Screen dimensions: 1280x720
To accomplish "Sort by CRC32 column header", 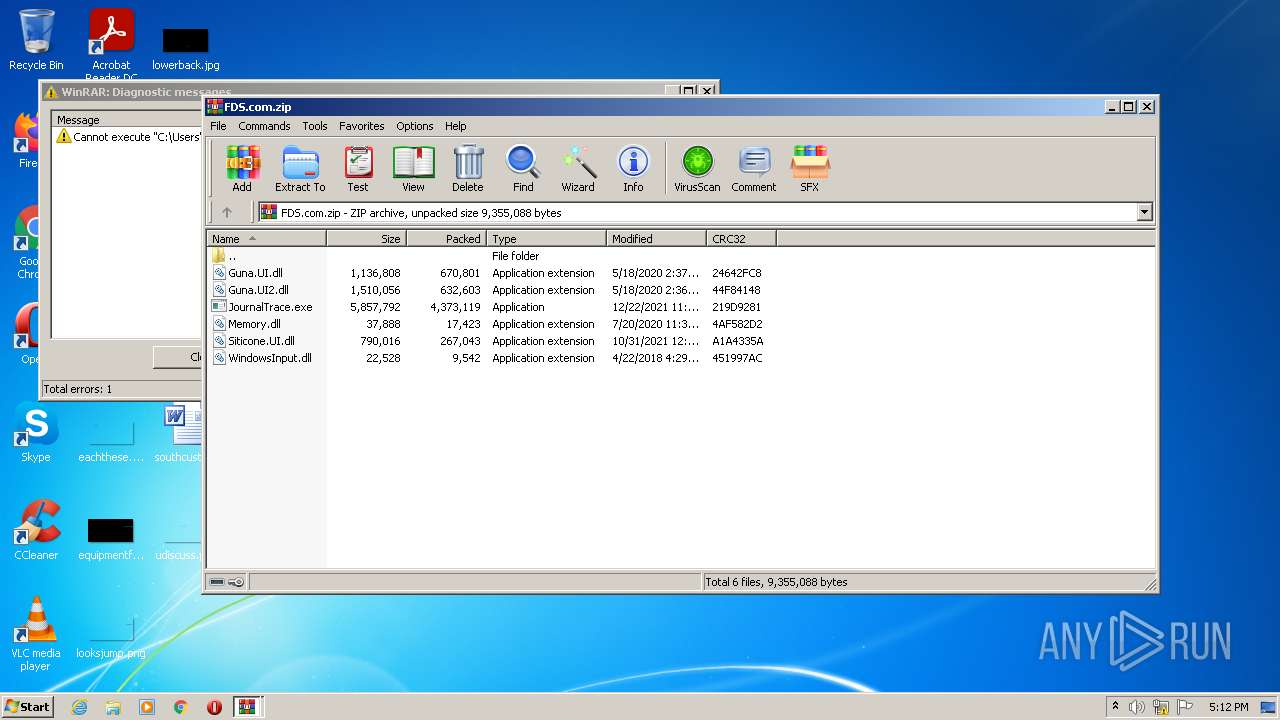I will coord(741,239).
